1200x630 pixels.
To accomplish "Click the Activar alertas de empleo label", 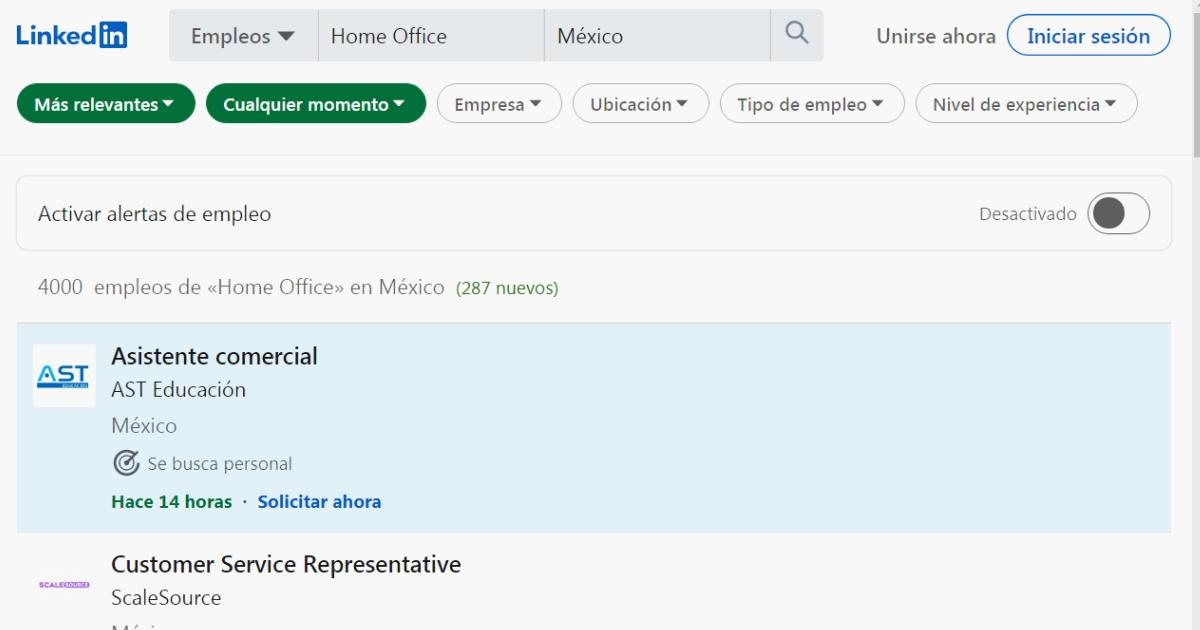I will pyautogui.click(x=154, y=214).
